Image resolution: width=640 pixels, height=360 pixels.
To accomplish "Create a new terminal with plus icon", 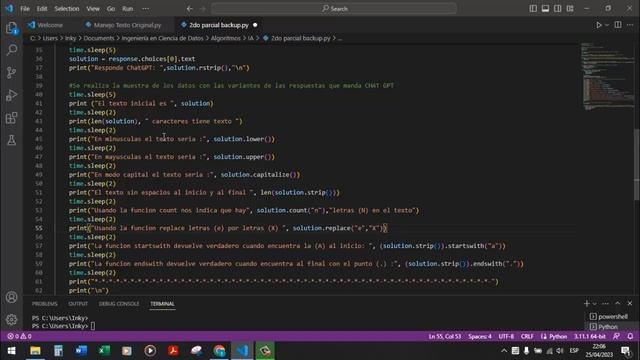I will tap(587, 304).
